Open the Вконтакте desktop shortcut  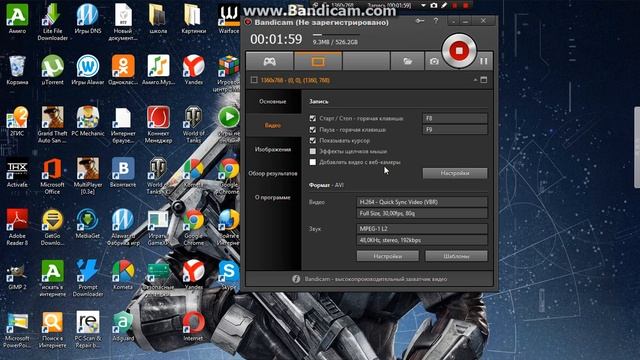[123, 173]
